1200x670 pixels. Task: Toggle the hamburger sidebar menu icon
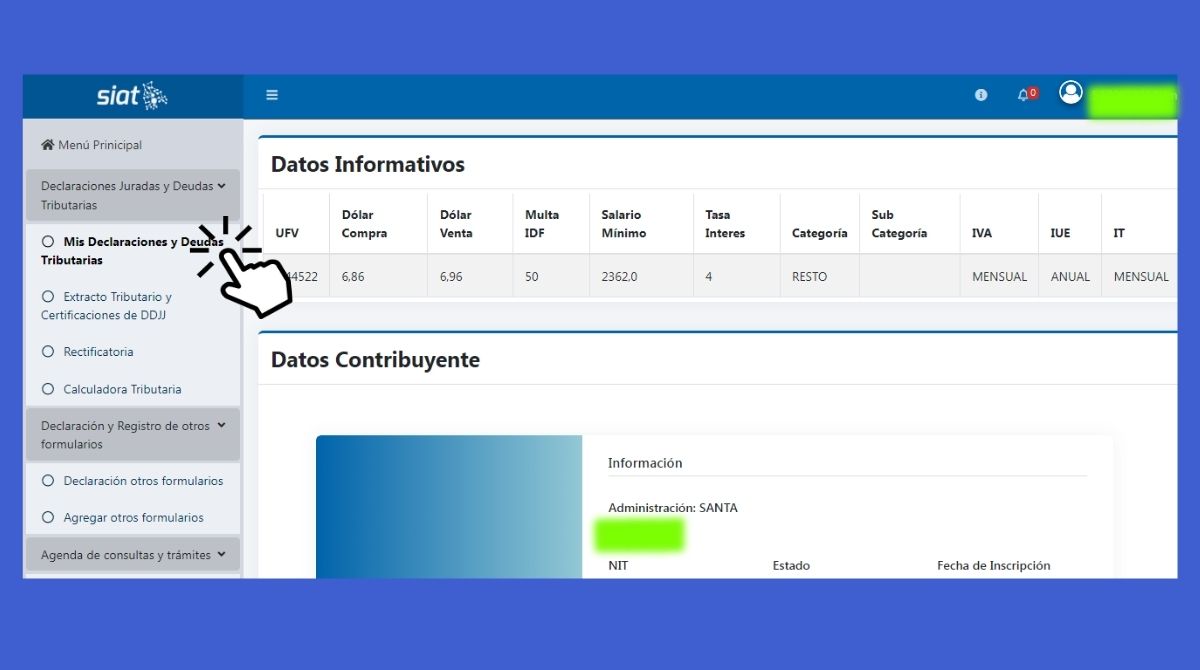point(272,96)
